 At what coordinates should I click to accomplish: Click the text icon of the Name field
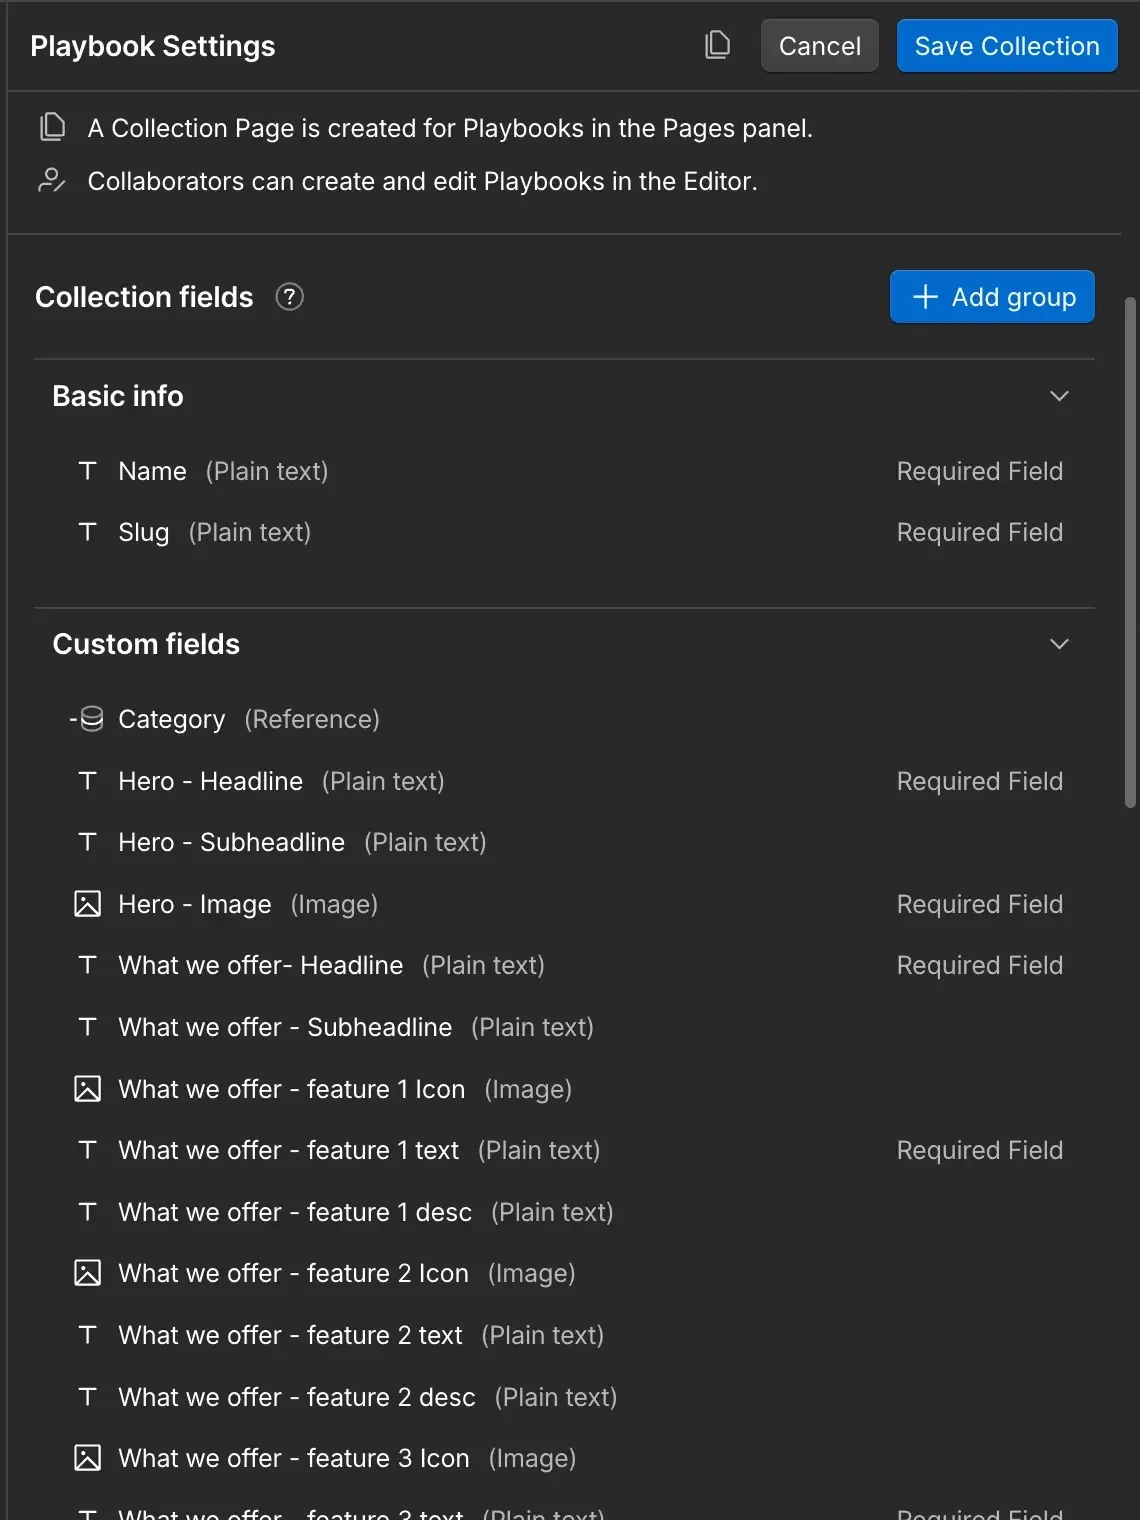pyautogui.click(x=88, y=471)
